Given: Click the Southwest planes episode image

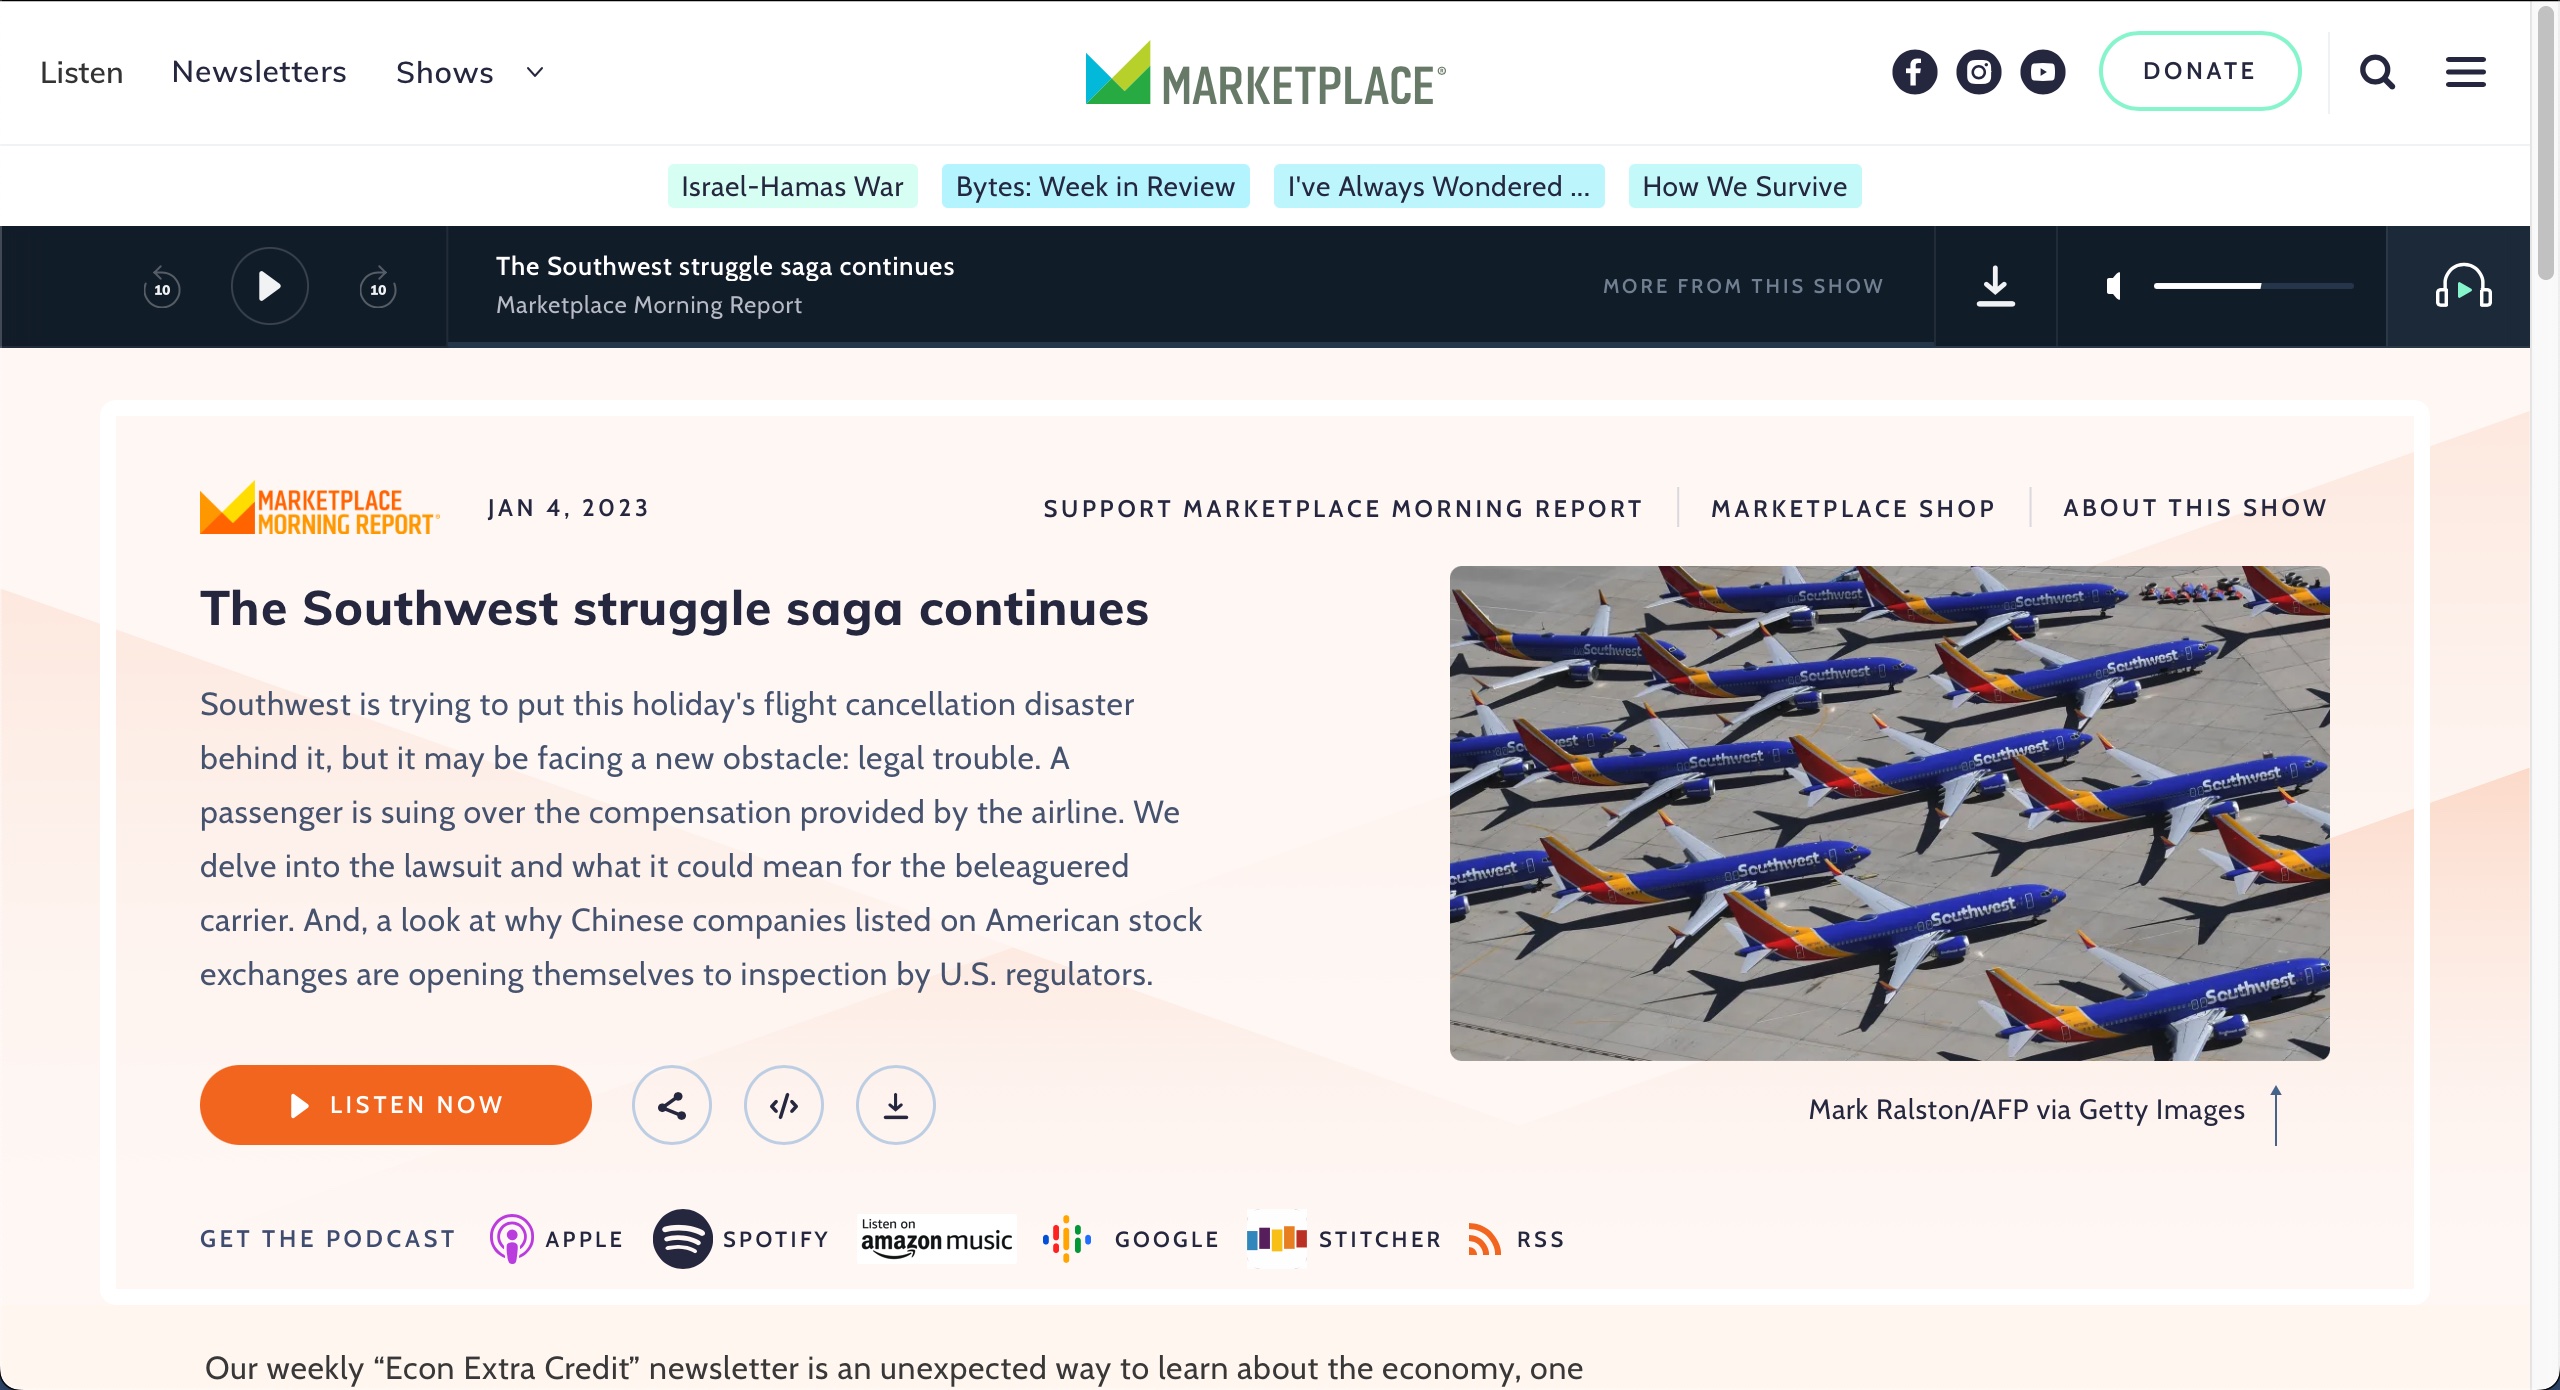Looking at the screenshot, I should click(x=1889, y=813).
